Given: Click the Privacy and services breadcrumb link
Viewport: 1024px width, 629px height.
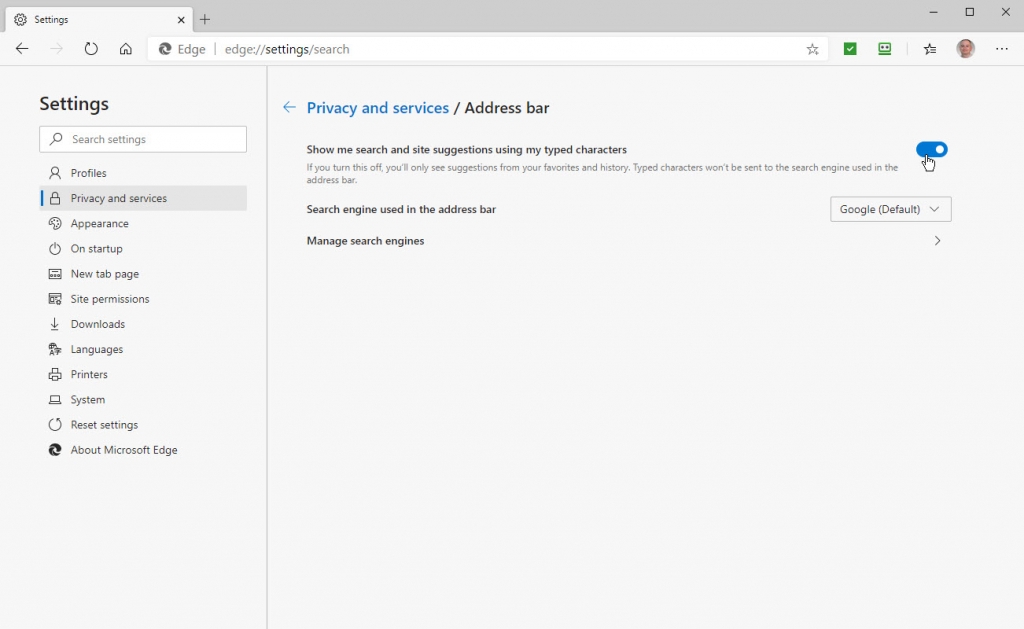Looking at the screenshot, I should 378,107.
